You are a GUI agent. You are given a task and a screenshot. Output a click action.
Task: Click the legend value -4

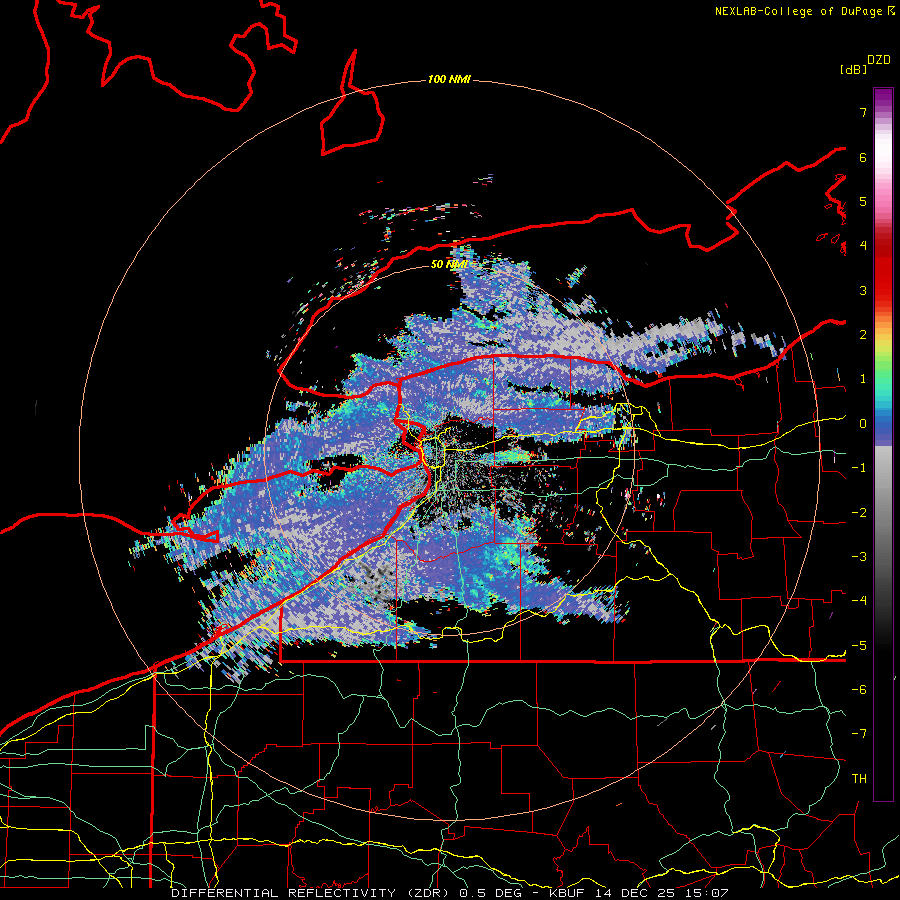pos(859,600)
